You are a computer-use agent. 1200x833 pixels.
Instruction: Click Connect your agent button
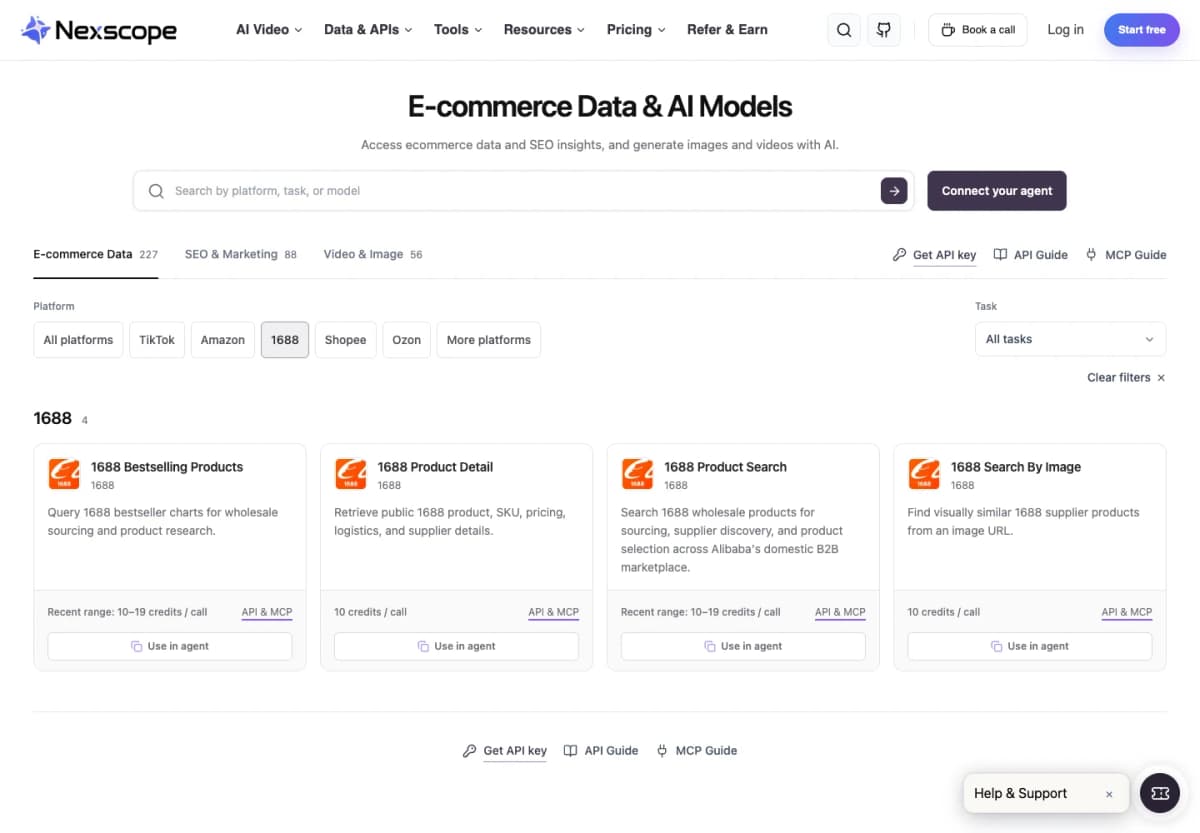[997, 191]
